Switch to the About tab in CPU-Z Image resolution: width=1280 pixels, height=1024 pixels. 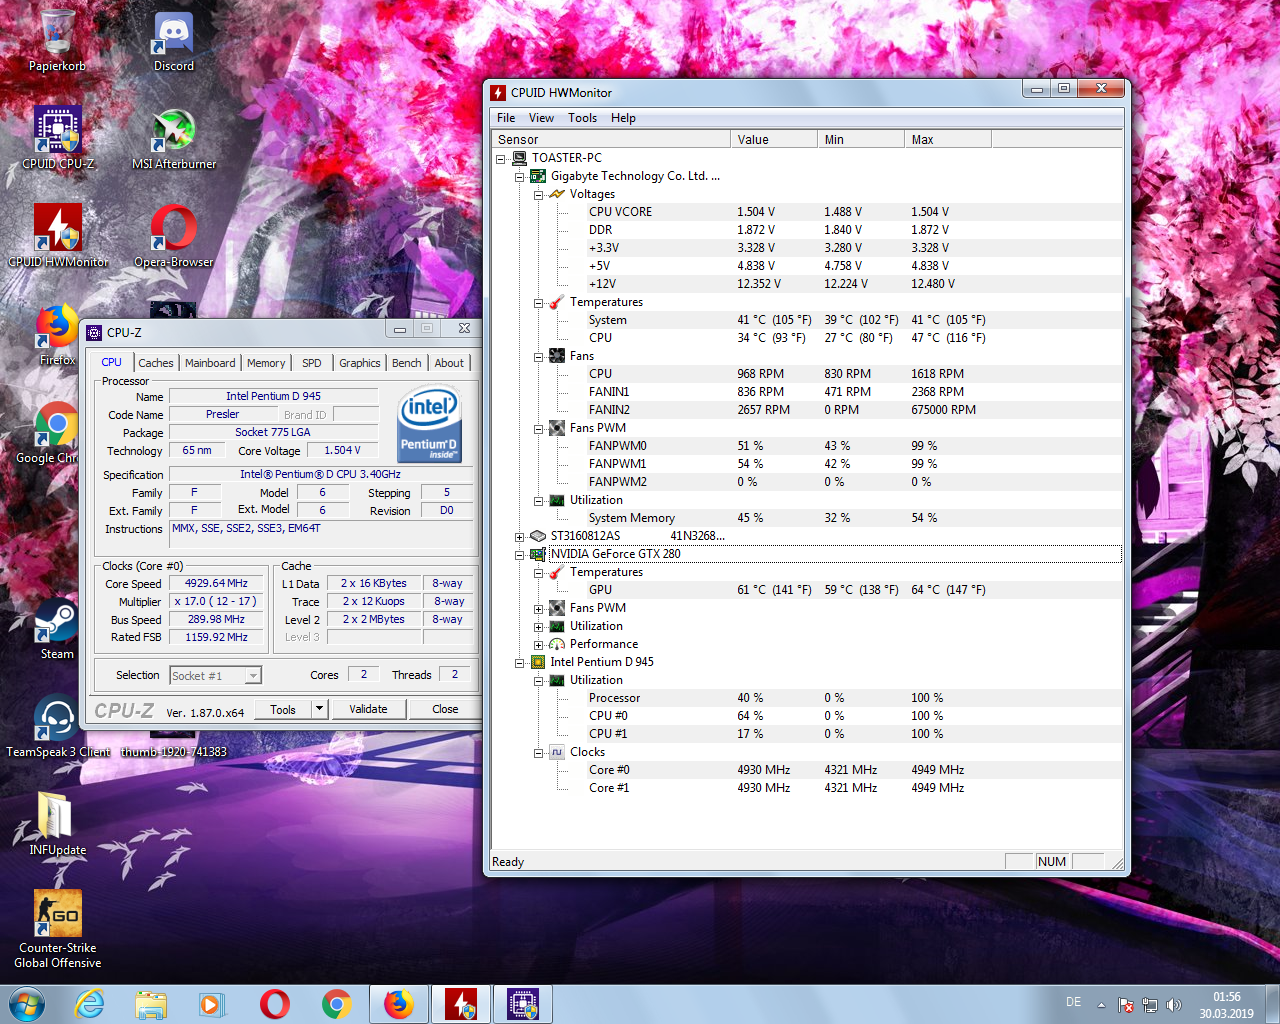pos(449,363)
